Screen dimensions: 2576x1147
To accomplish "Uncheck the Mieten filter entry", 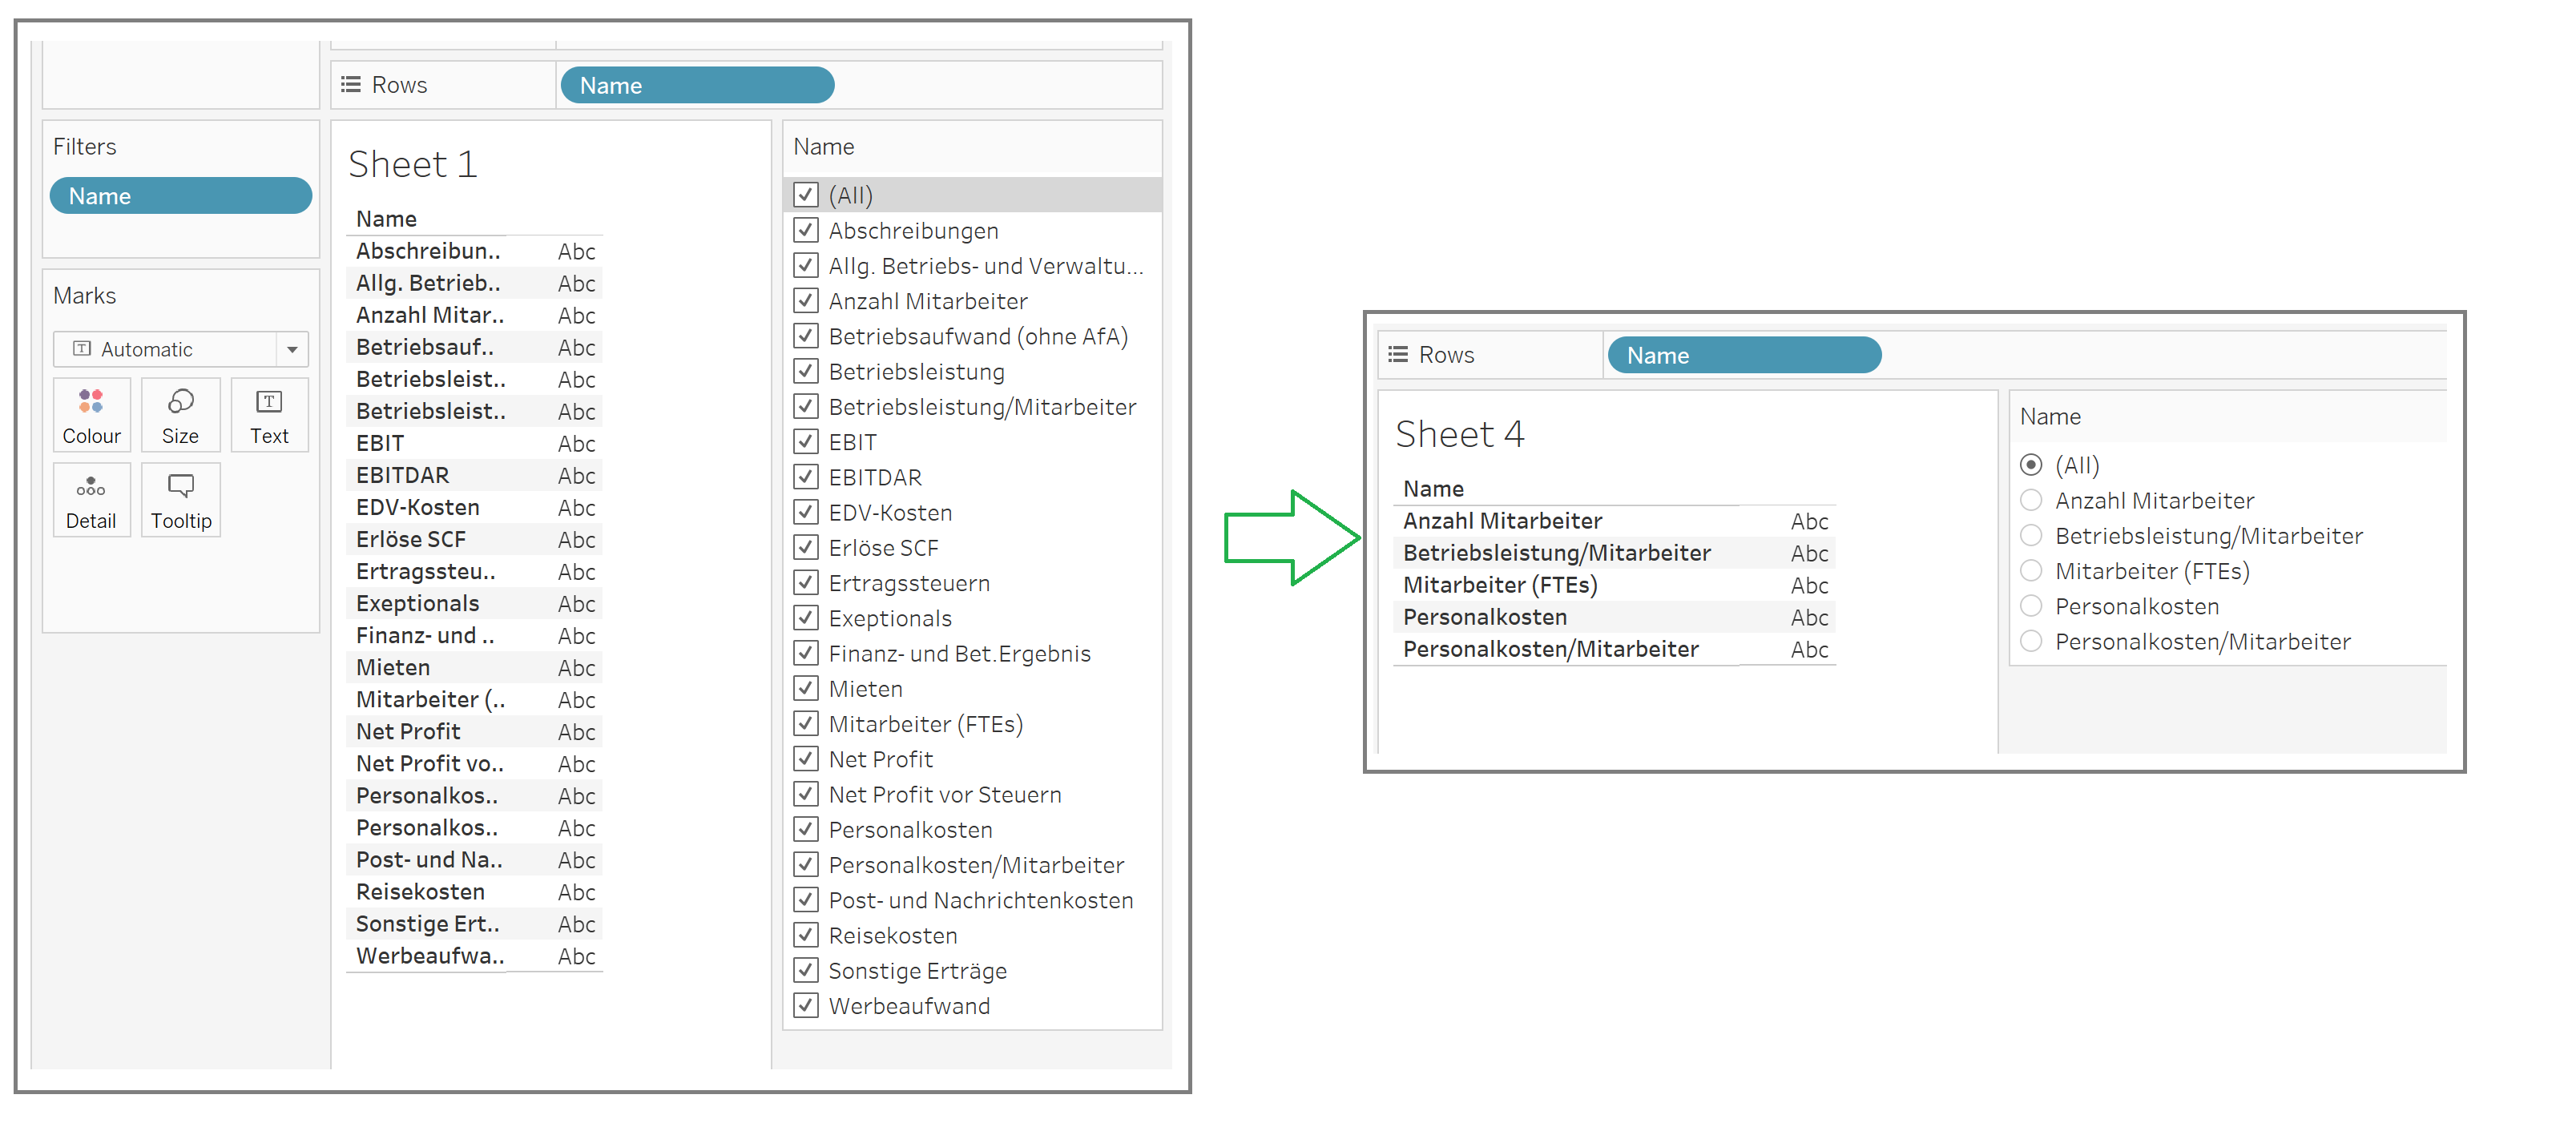I will tap(806, 688).
